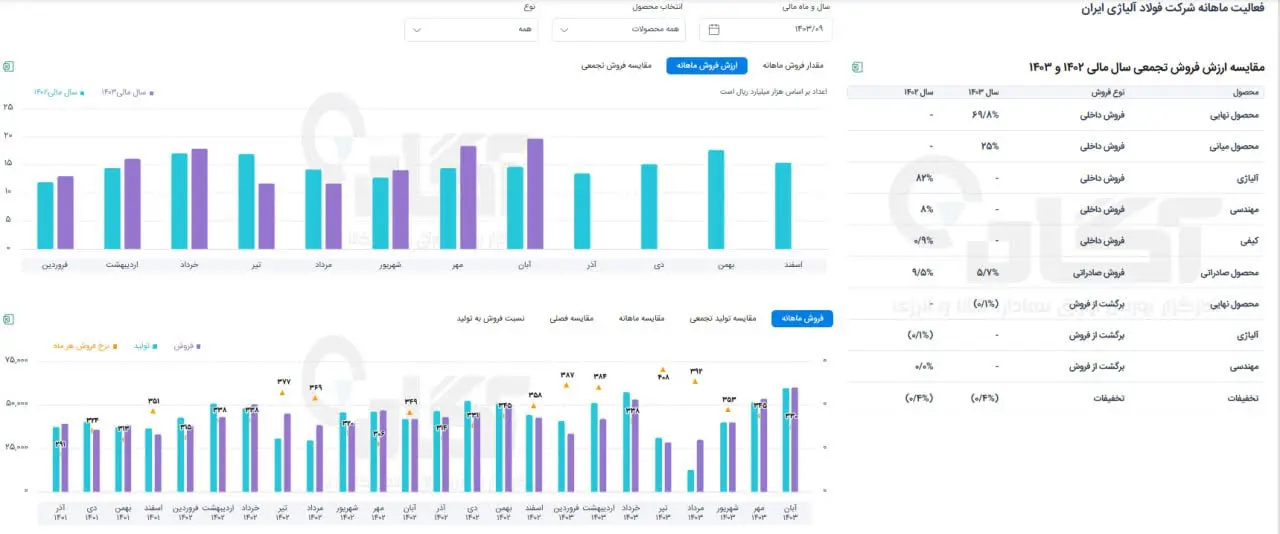Image resolution: width=1280 pixels, height=534 pixels.
Task: Switch to 'نسبت فروش به تولید' tab
Action: [x=490, y=318]
